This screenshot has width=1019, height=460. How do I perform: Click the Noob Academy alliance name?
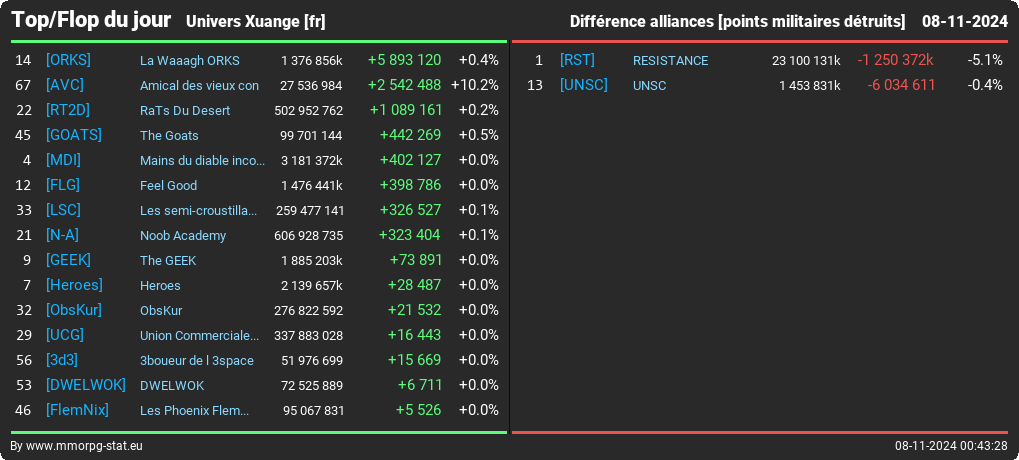183,235
